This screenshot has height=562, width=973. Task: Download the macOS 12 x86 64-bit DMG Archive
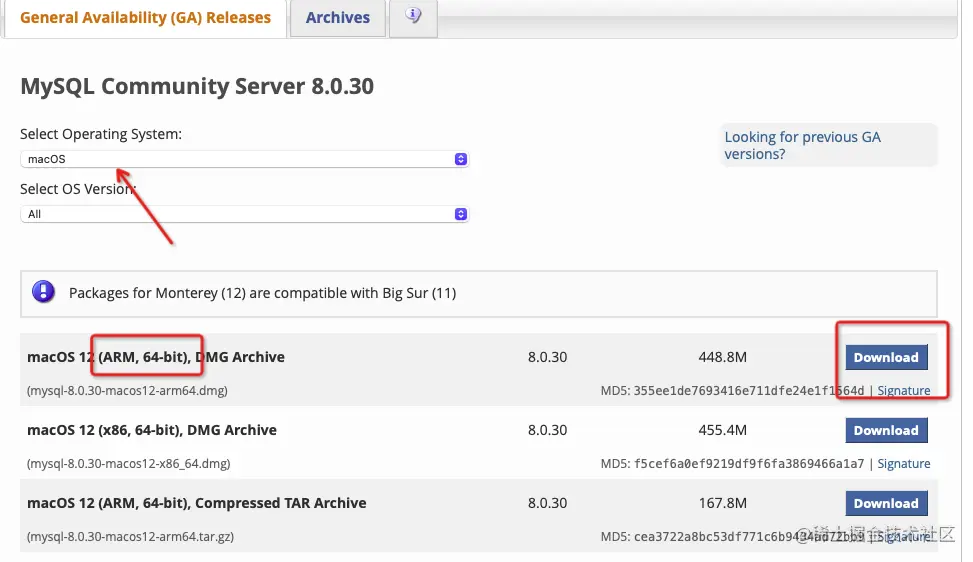tap(886, 430)
